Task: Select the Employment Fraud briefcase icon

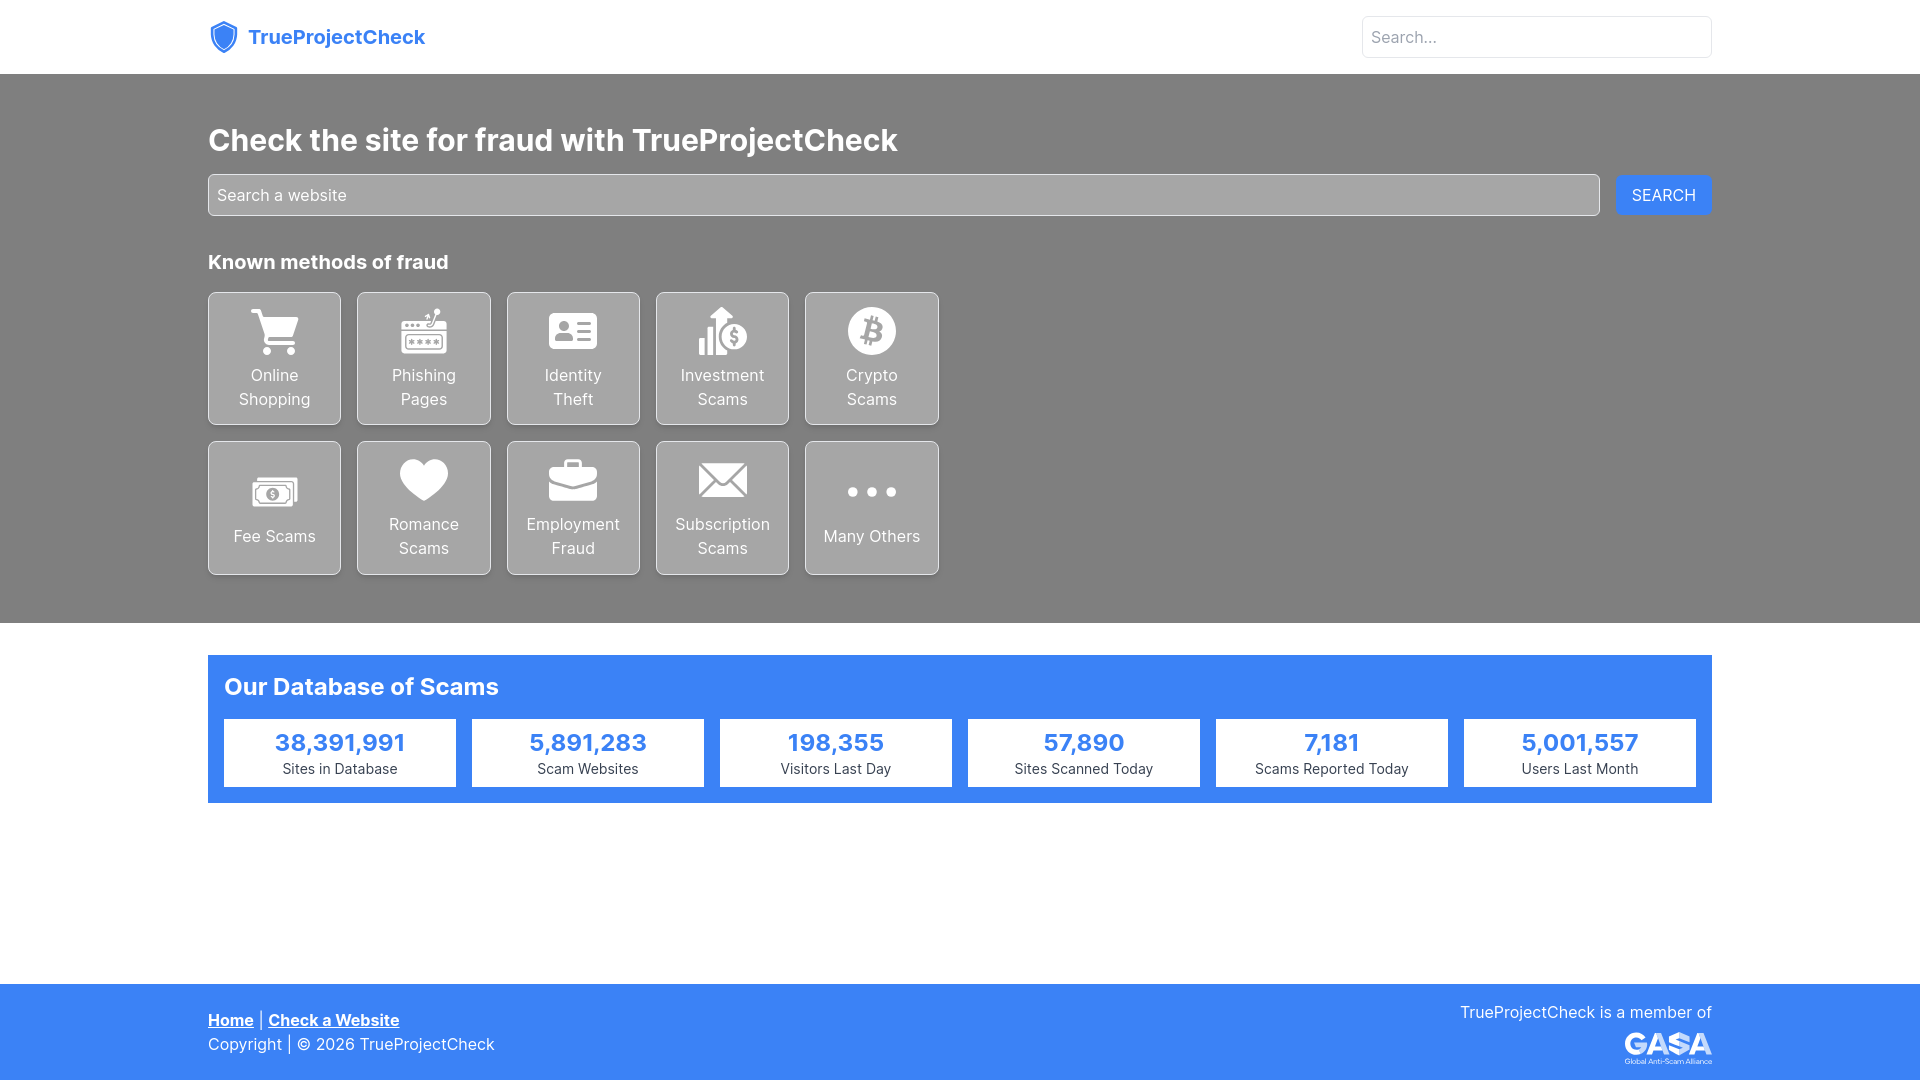Action: point(573,480)
